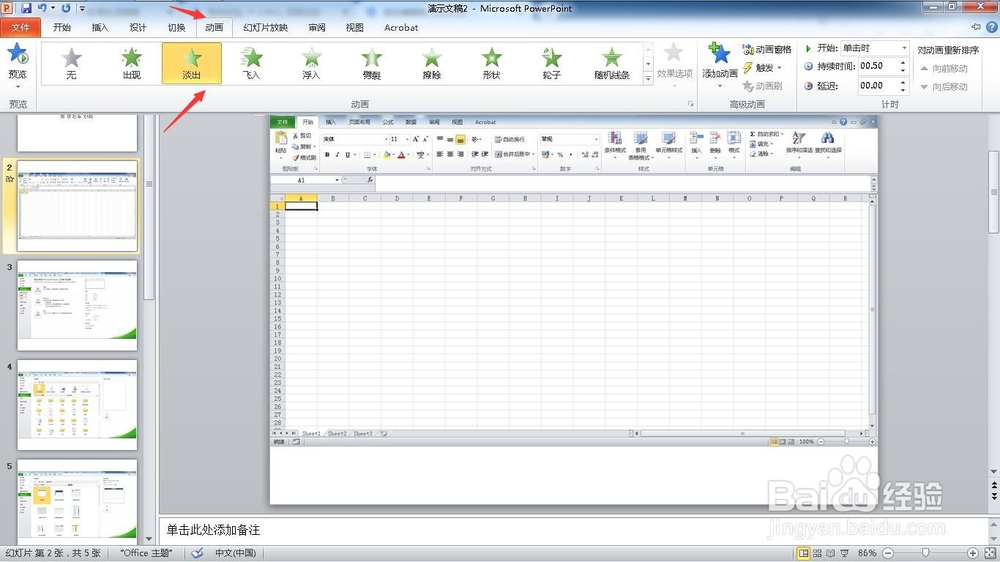Open the 幻灯片放映 slide show tab
The width and height of the screenshot is (1000, 562).
[x=265, y=27]
